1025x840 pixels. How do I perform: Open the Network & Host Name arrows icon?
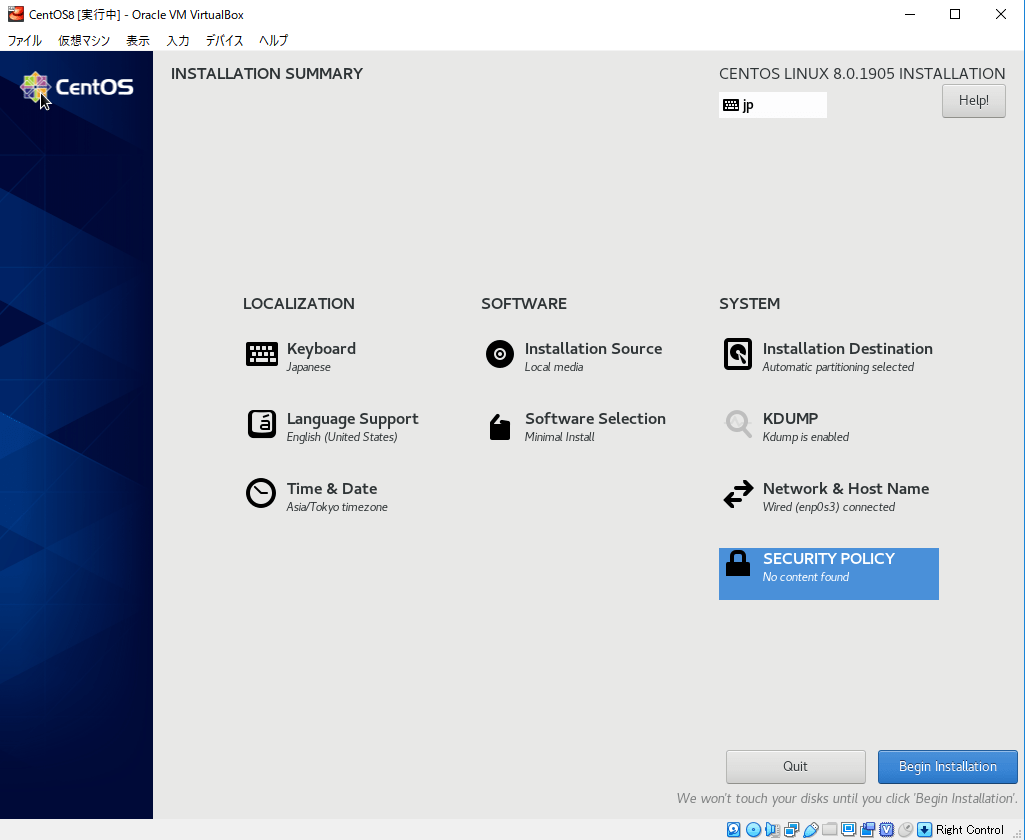pyautogui.click(x=737, y=493)
